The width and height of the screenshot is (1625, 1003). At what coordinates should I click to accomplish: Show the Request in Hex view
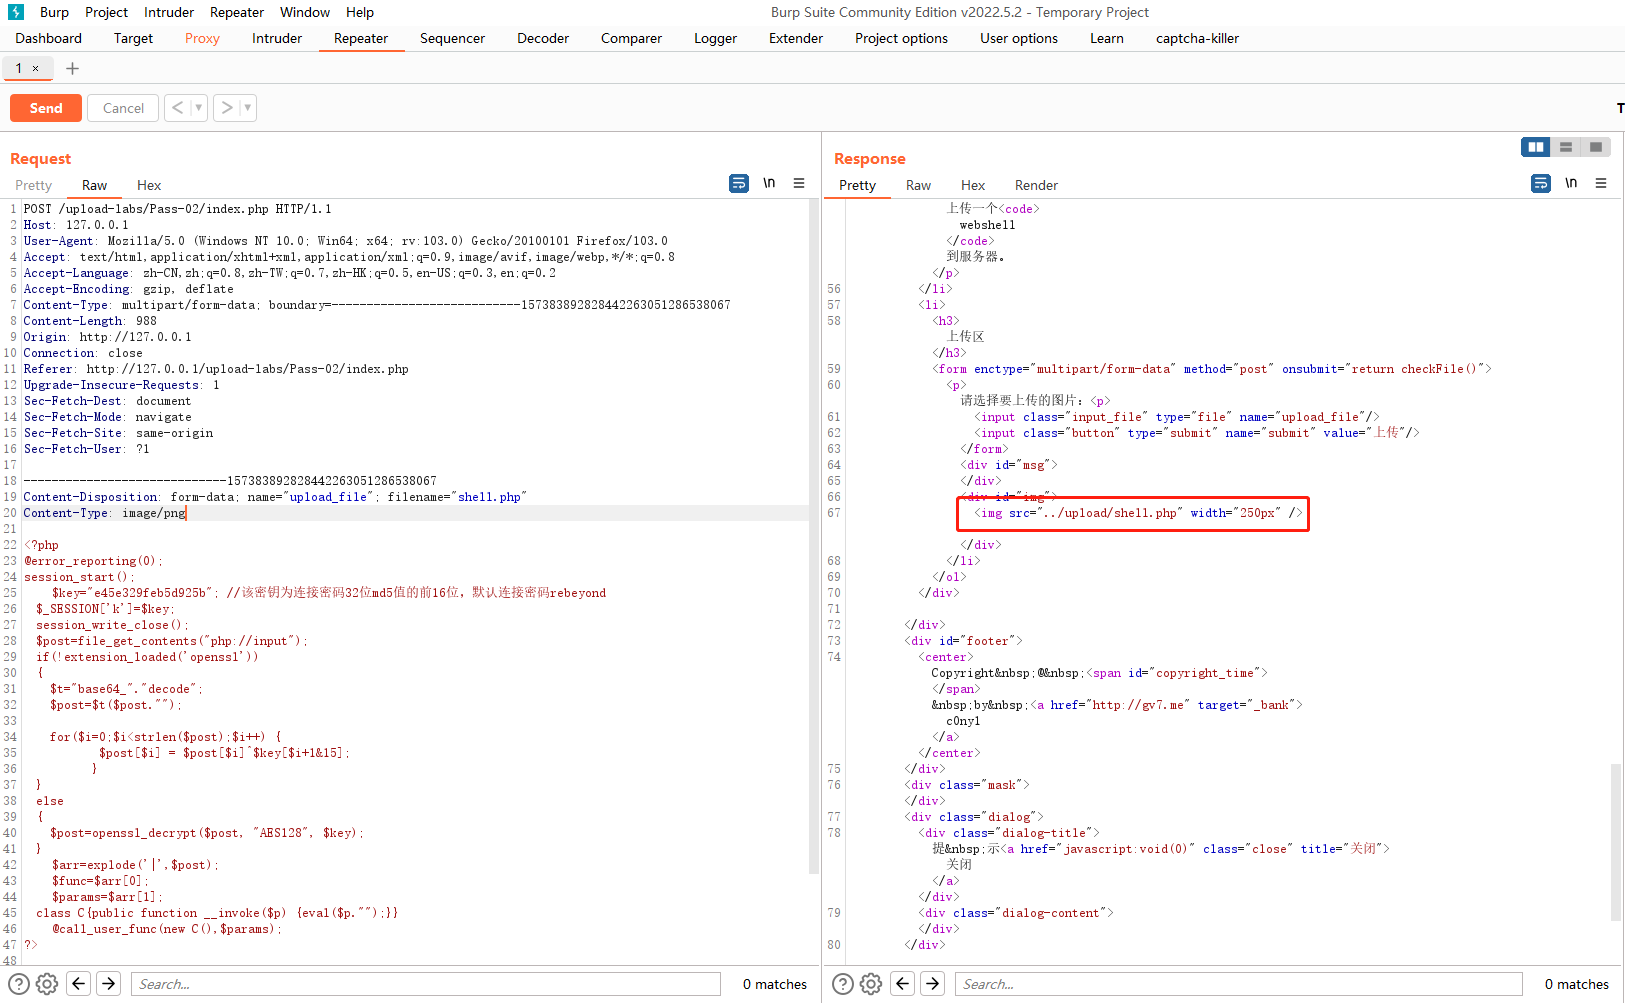tap(149, 185)
